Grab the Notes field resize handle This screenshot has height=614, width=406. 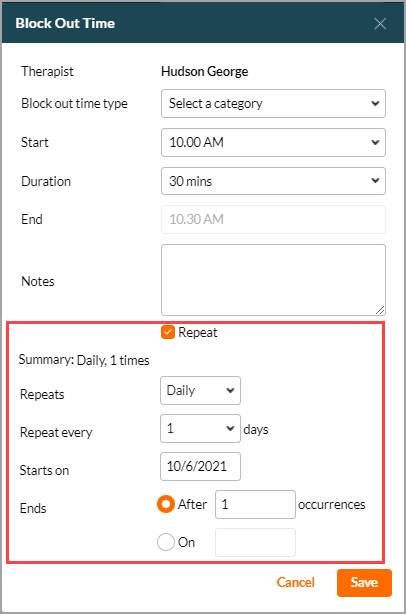[380, 310]
